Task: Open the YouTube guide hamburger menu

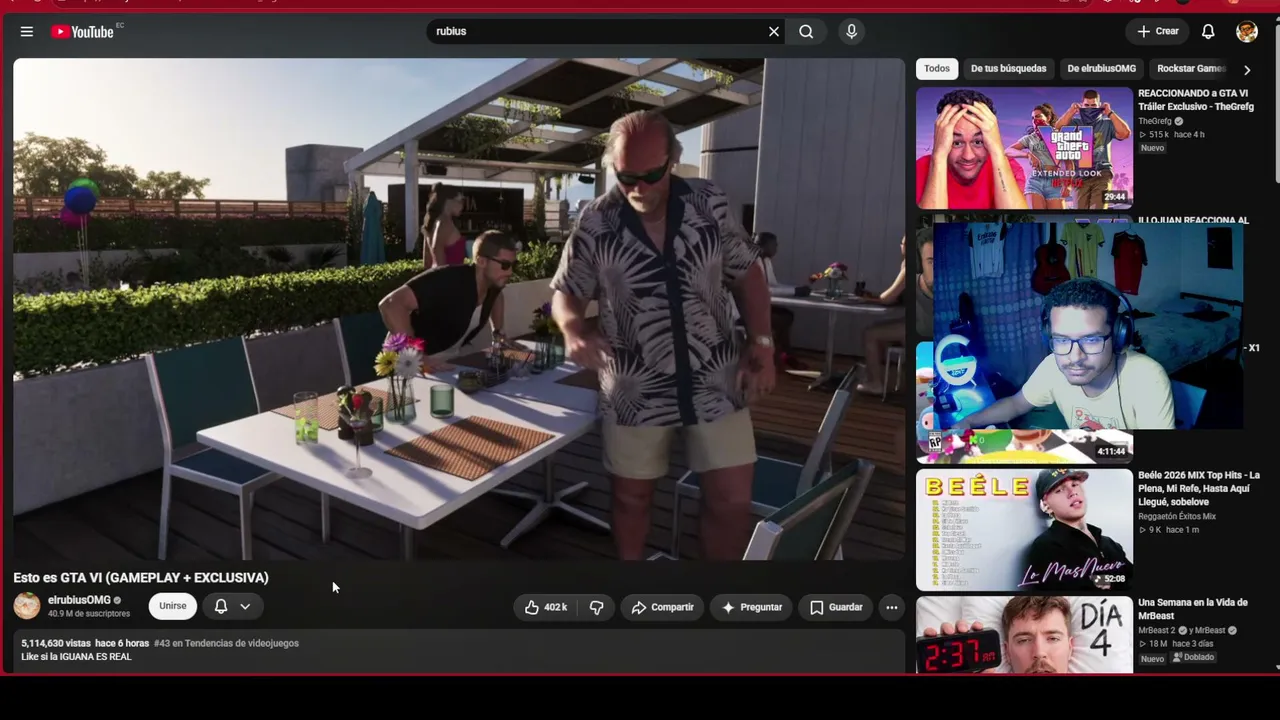Action: point(27,32)
